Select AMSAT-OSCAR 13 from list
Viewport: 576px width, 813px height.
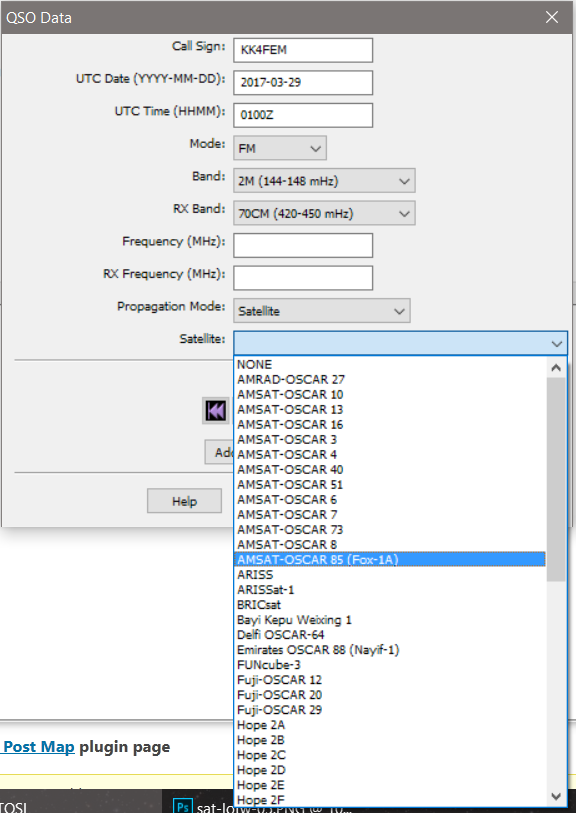point(390,410)
